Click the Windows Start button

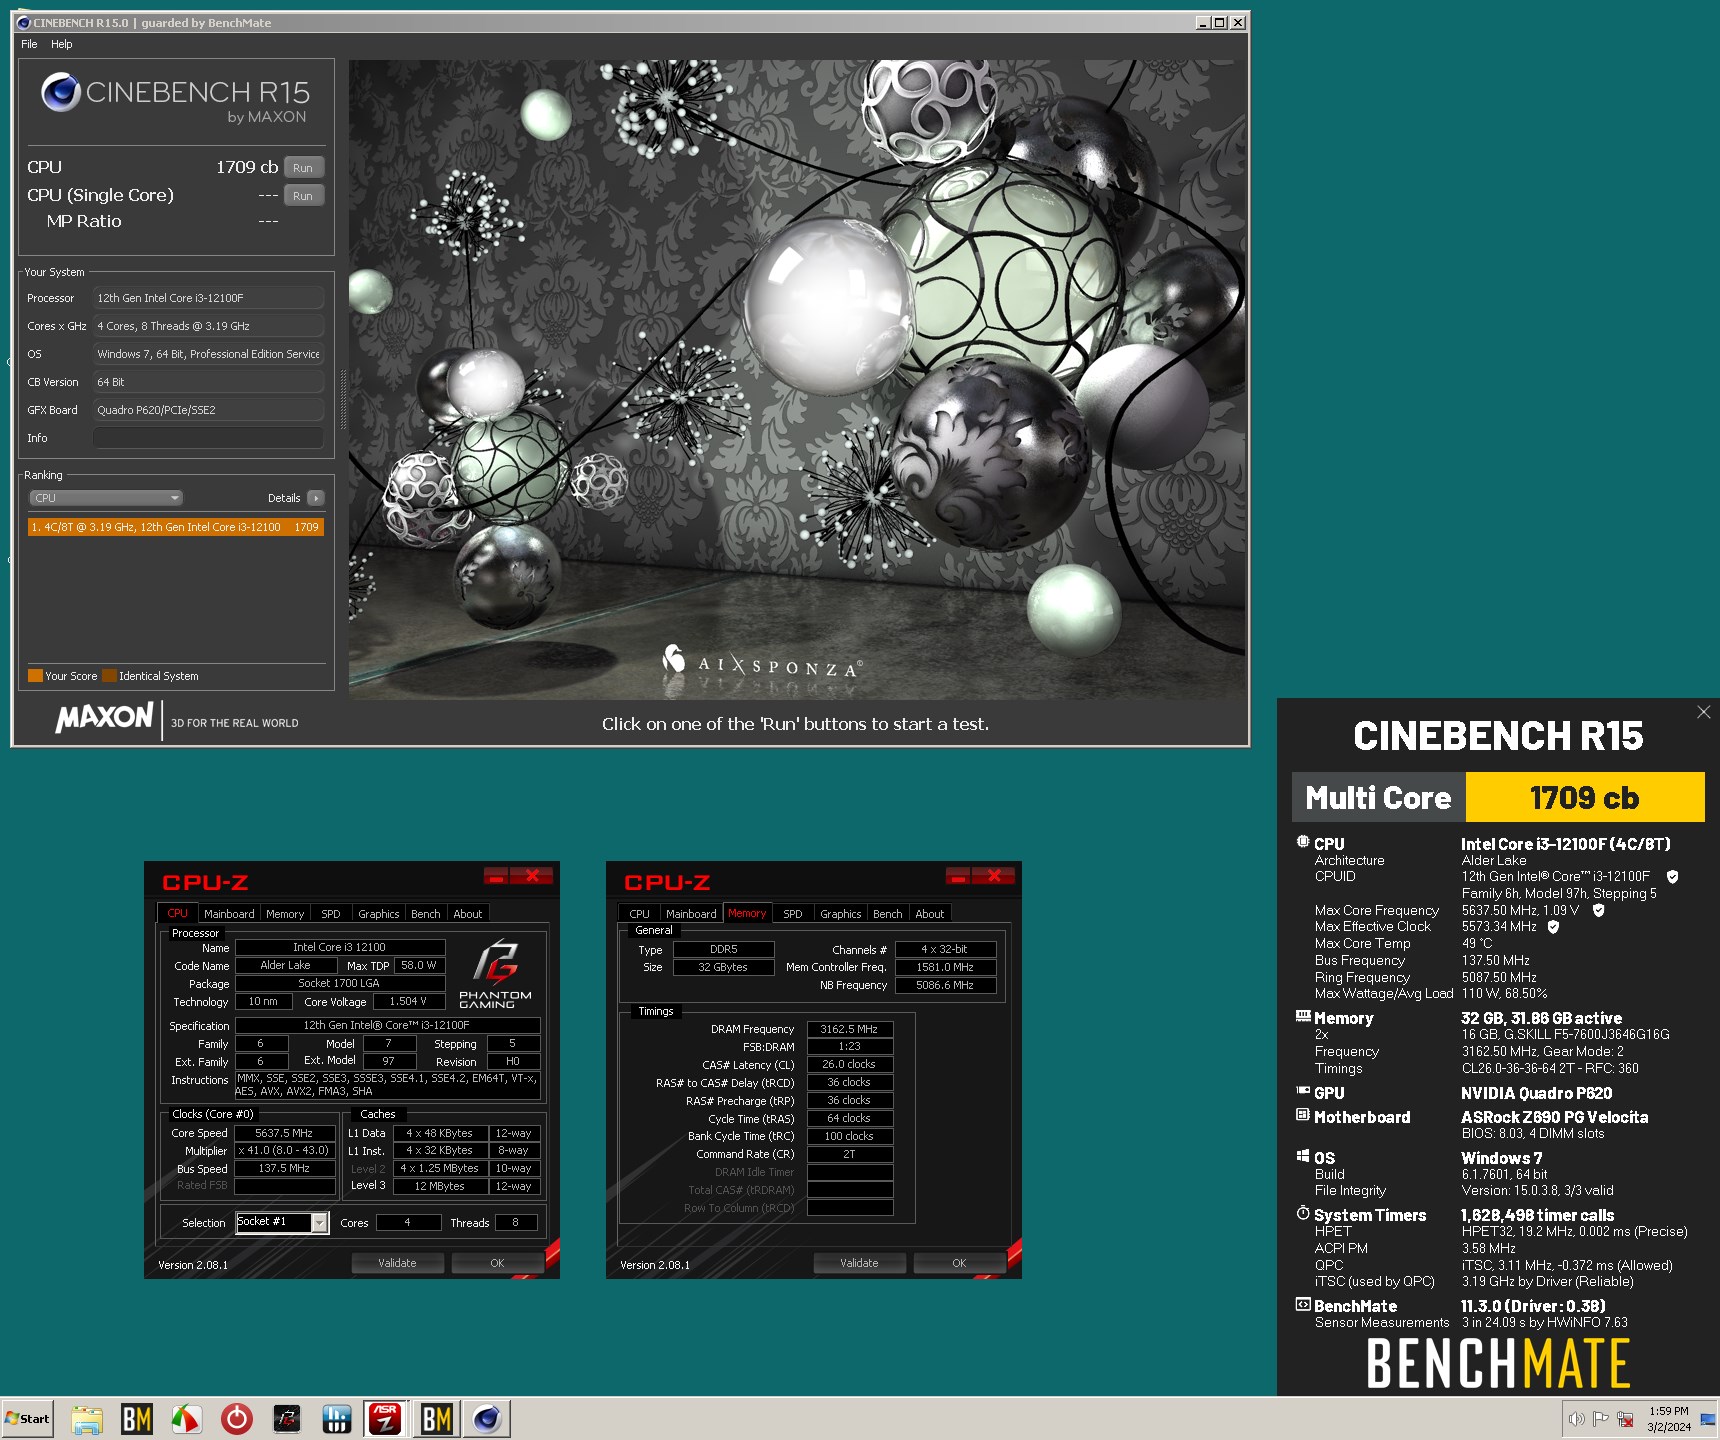point(27,1419)
